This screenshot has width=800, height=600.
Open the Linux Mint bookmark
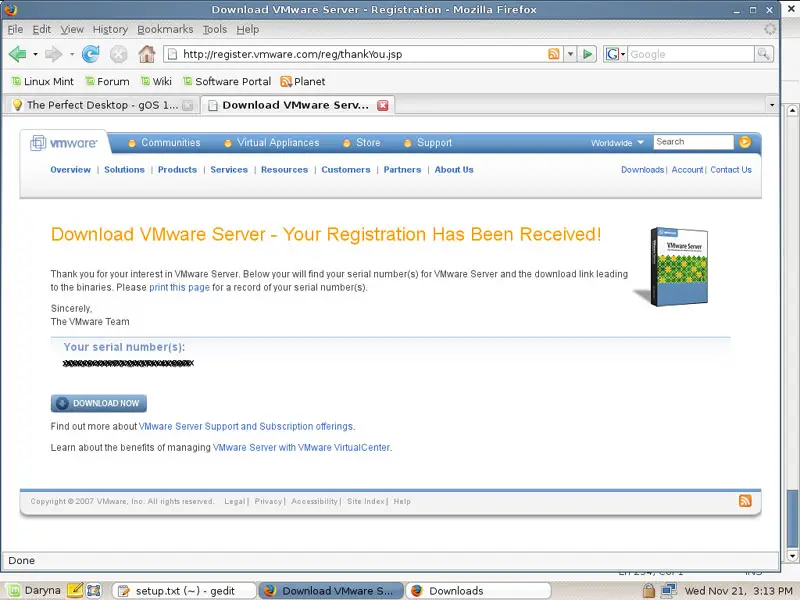(x=43, y=82)
